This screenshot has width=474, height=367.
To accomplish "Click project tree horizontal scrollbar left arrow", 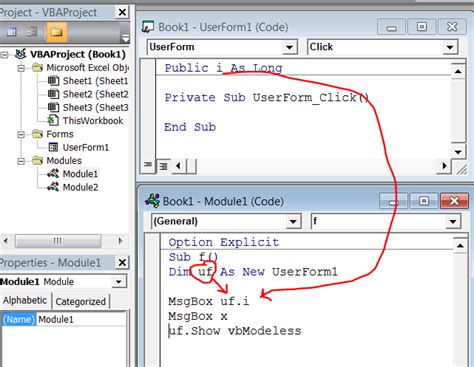I will click(6, 241).
